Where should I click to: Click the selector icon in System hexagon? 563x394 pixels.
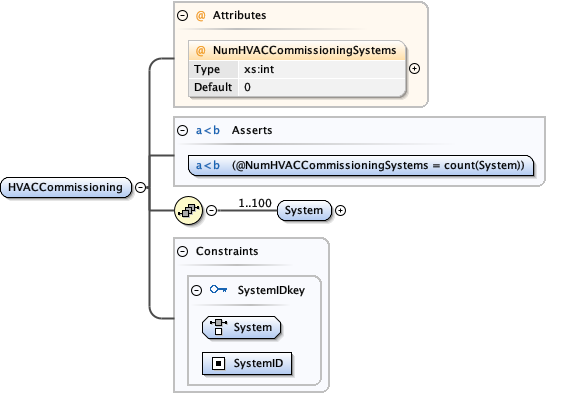[218, 327]
